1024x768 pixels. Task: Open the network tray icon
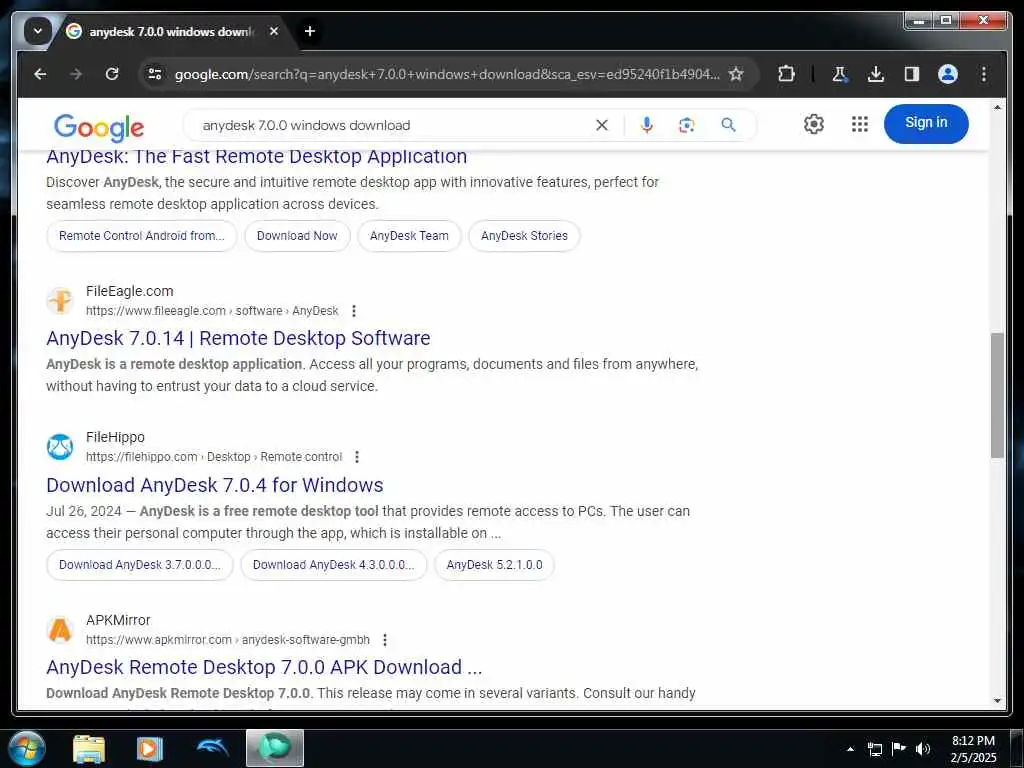[x=874, y=749]
